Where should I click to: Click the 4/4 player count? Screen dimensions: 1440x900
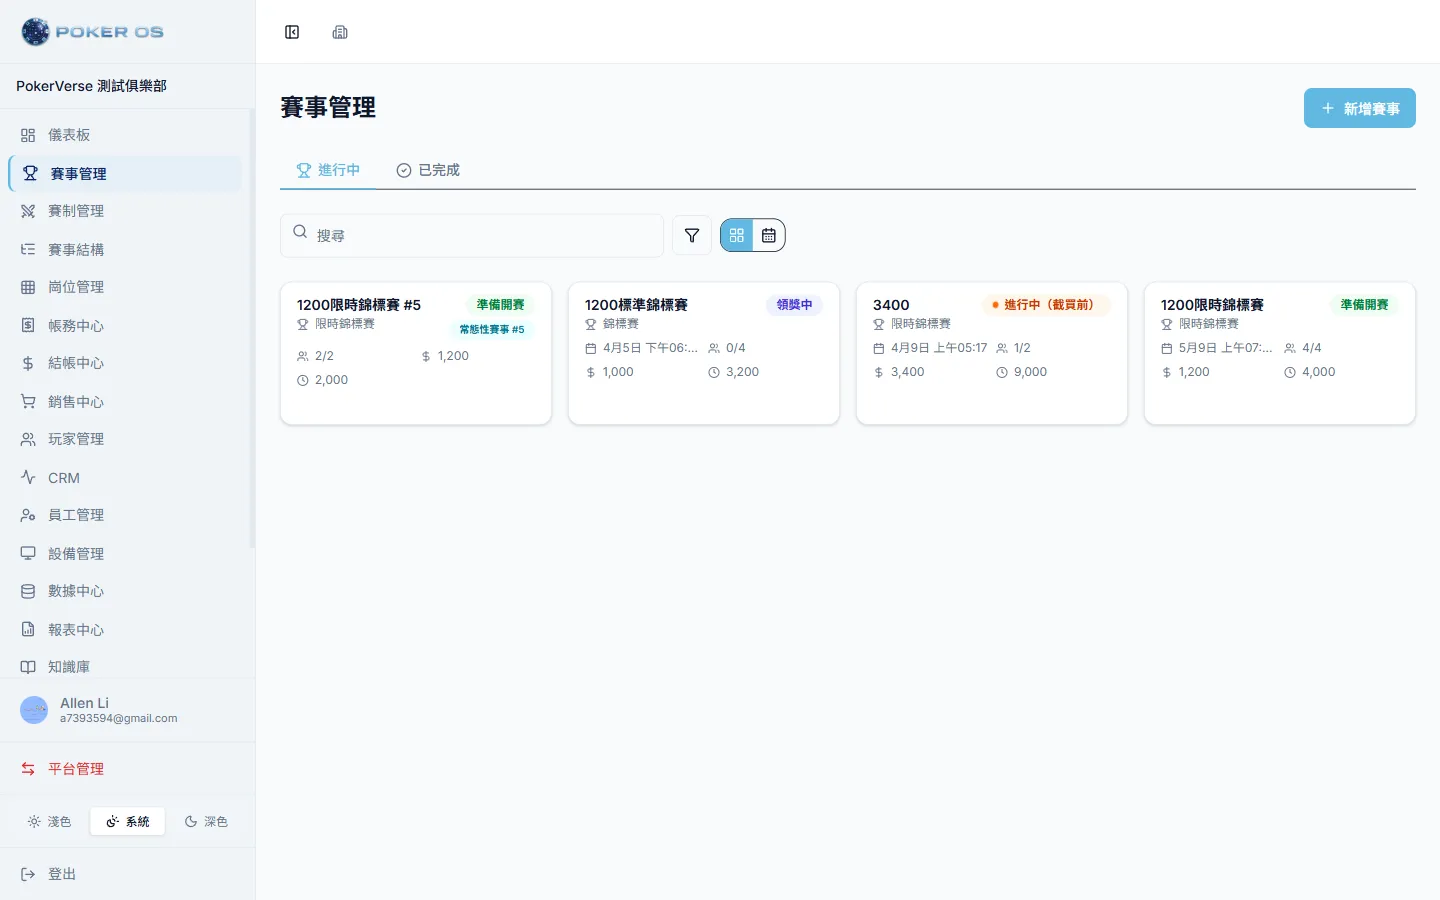(1312, 348)
